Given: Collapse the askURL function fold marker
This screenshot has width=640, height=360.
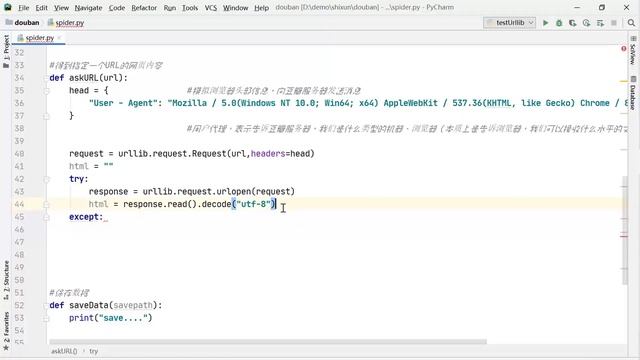Looking at the screenshot, I should click(x=46, y=78).
